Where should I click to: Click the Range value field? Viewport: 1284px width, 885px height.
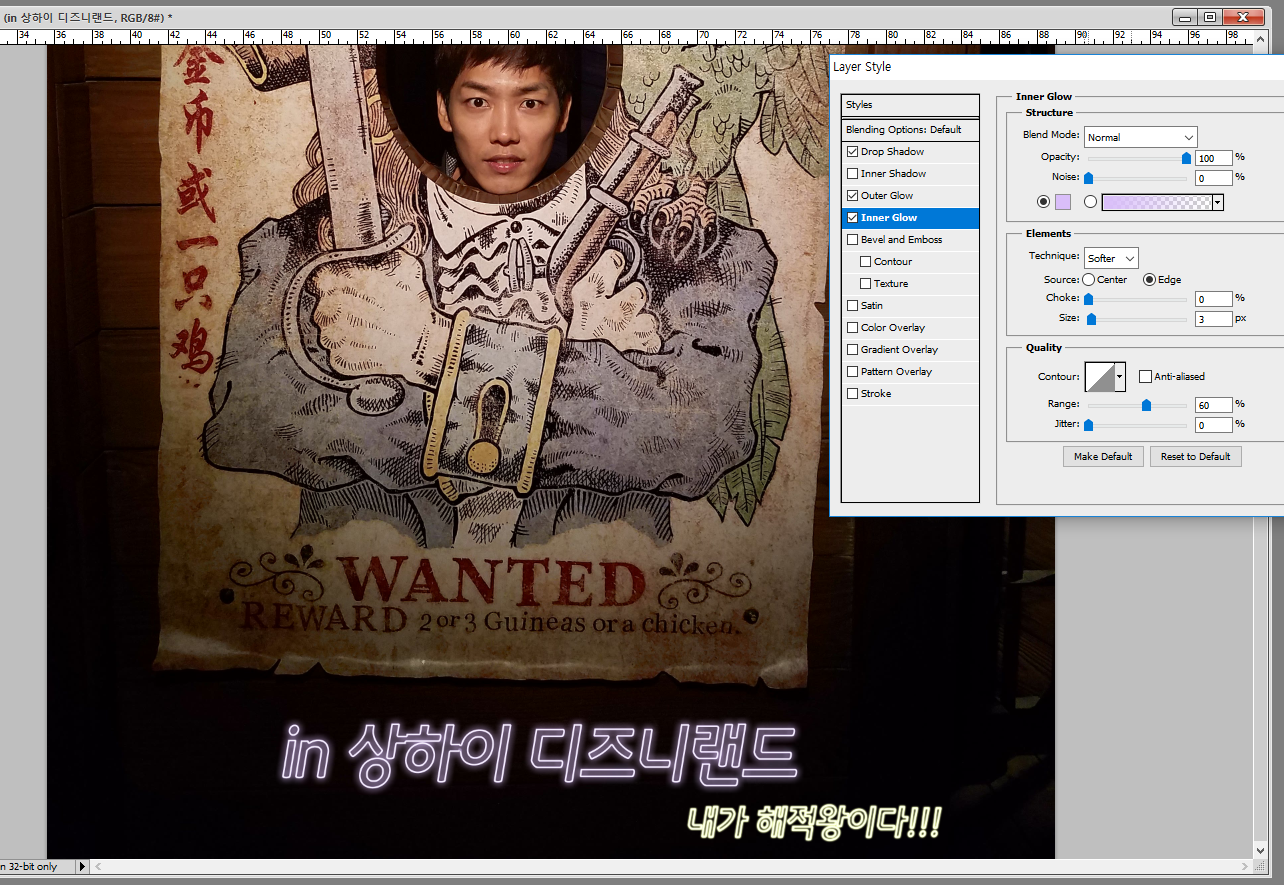(x=1213, y=405)
